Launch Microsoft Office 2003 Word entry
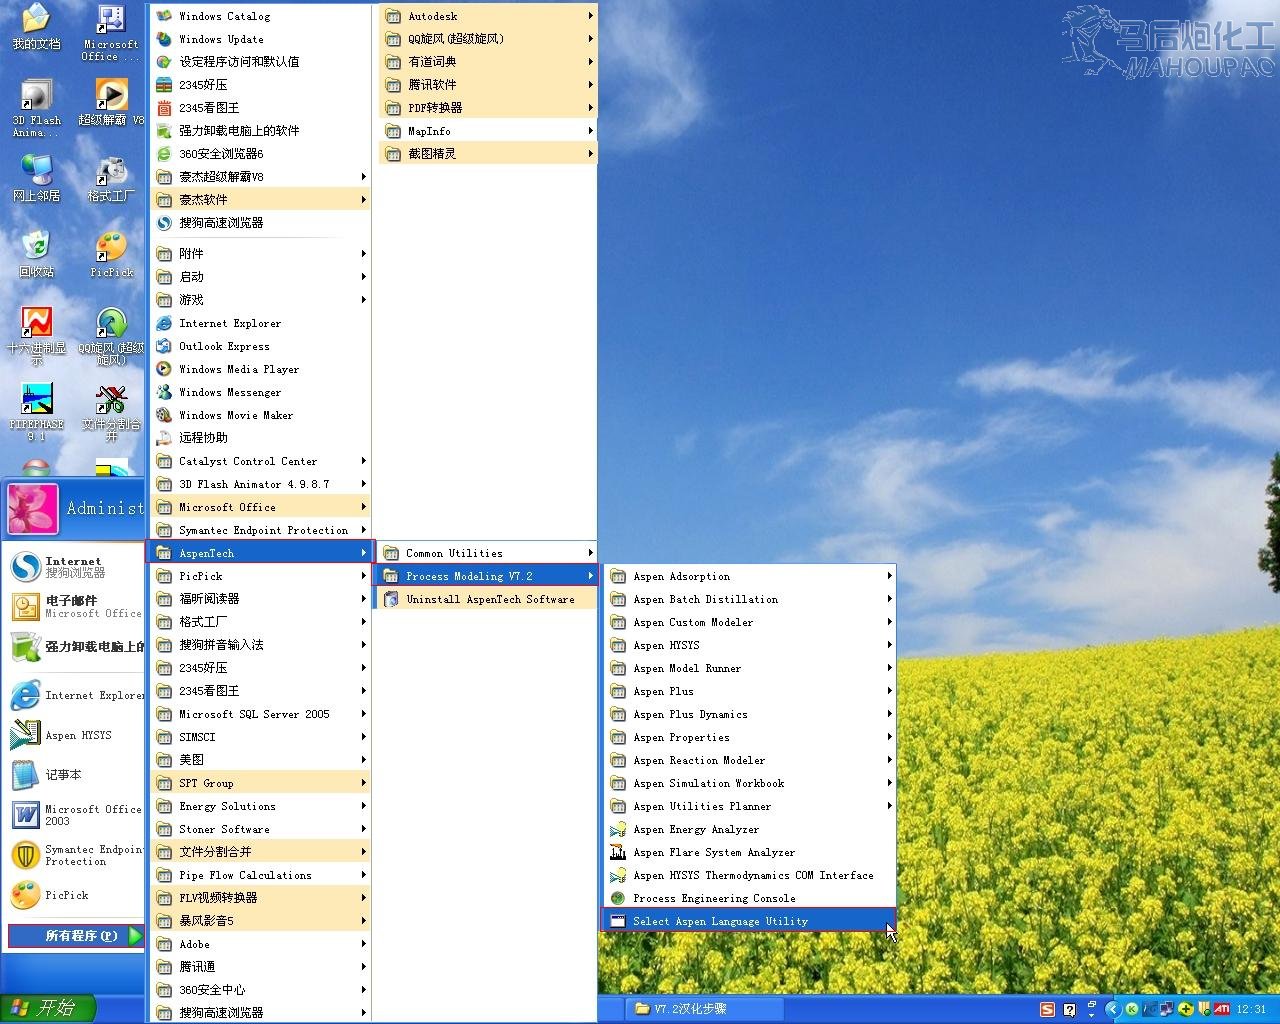The width and height of the screenshot is (1280, 1024). click(74, 815)
